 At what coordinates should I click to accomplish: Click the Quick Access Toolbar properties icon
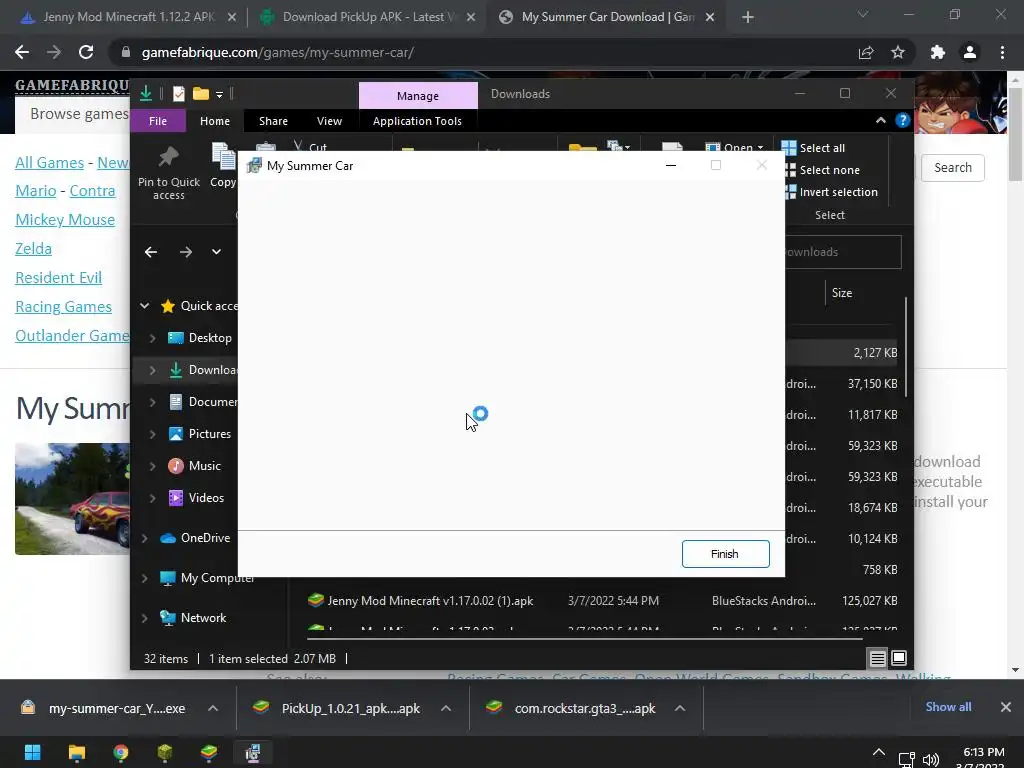click(x=178, y=94)
